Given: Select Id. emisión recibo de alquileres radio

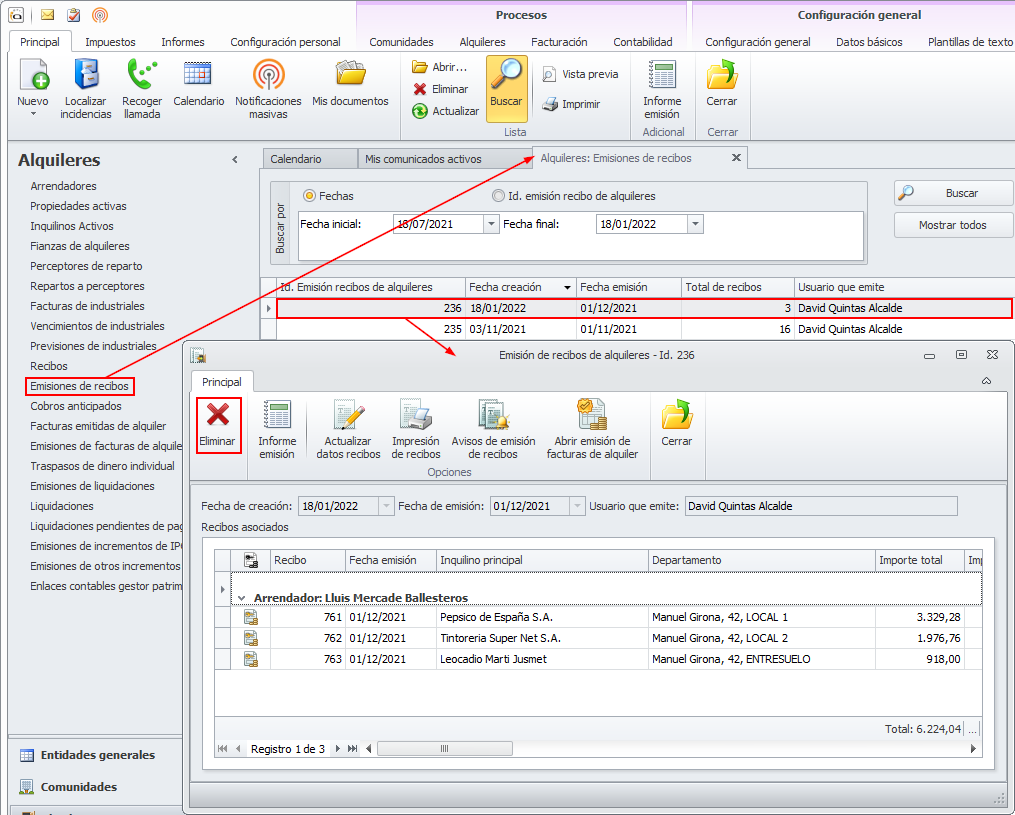Looking at the screenshot, I should [x=498, y=195].
